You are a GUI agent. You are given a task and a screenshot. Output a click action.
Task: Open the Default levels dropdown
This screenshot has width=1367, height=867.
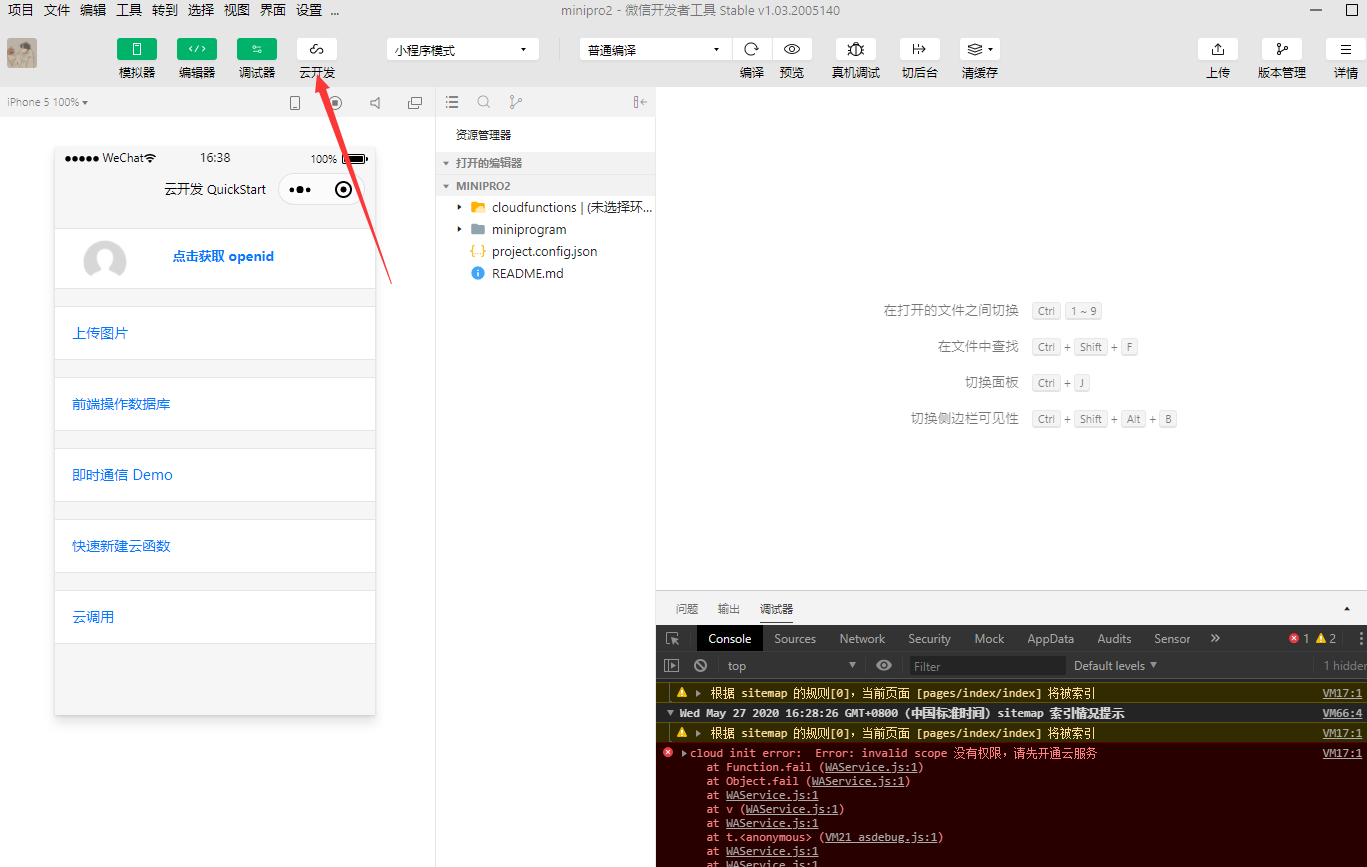coord(1115,665)
